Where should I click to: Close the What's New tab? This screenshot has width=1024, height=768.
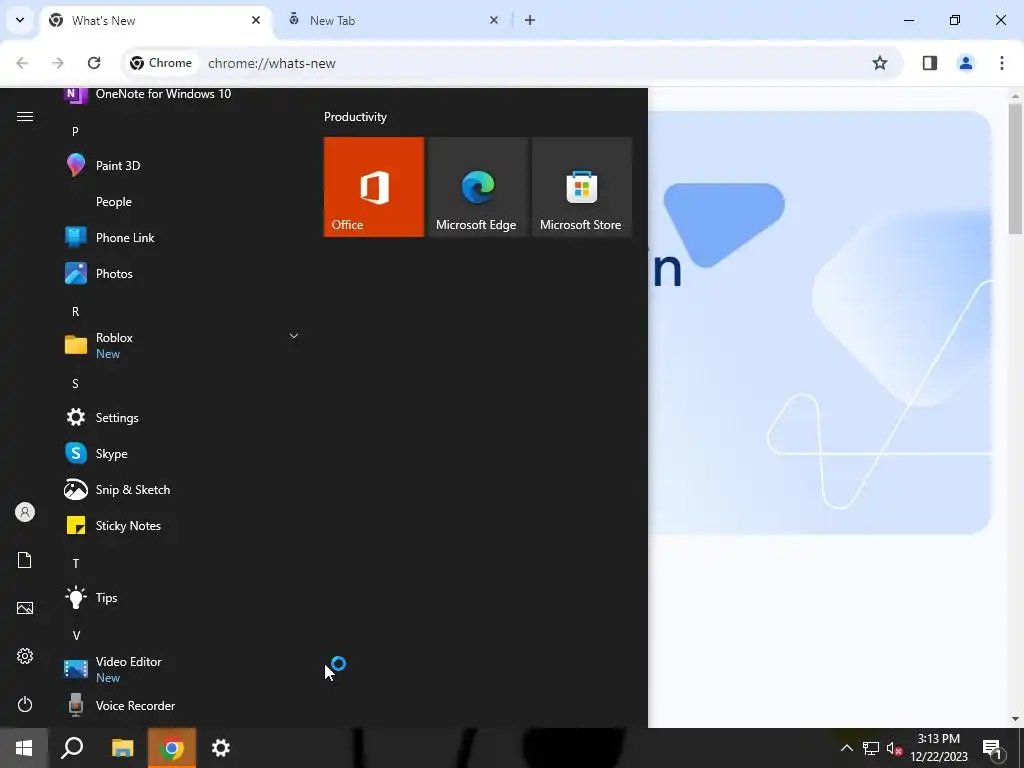coord(256,20)
